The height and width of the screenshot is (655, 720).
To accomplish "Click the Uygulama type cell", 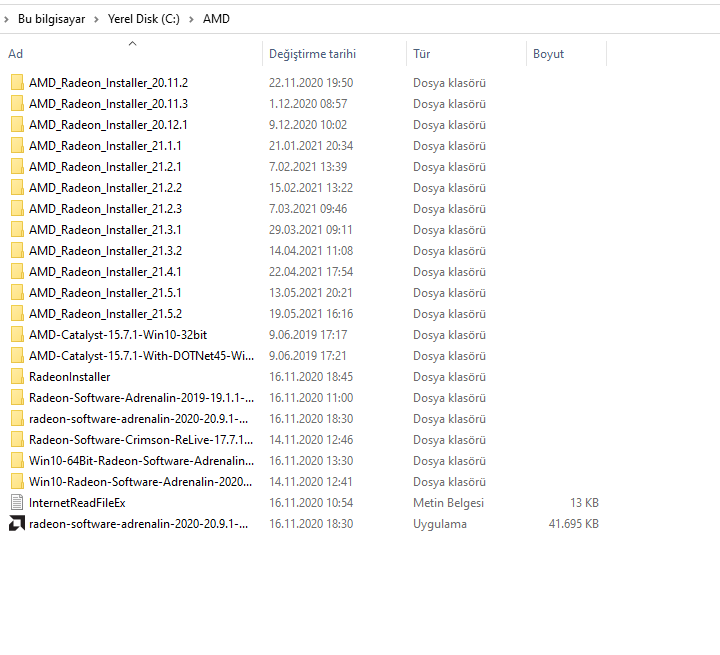I will (x=440, y=524).
